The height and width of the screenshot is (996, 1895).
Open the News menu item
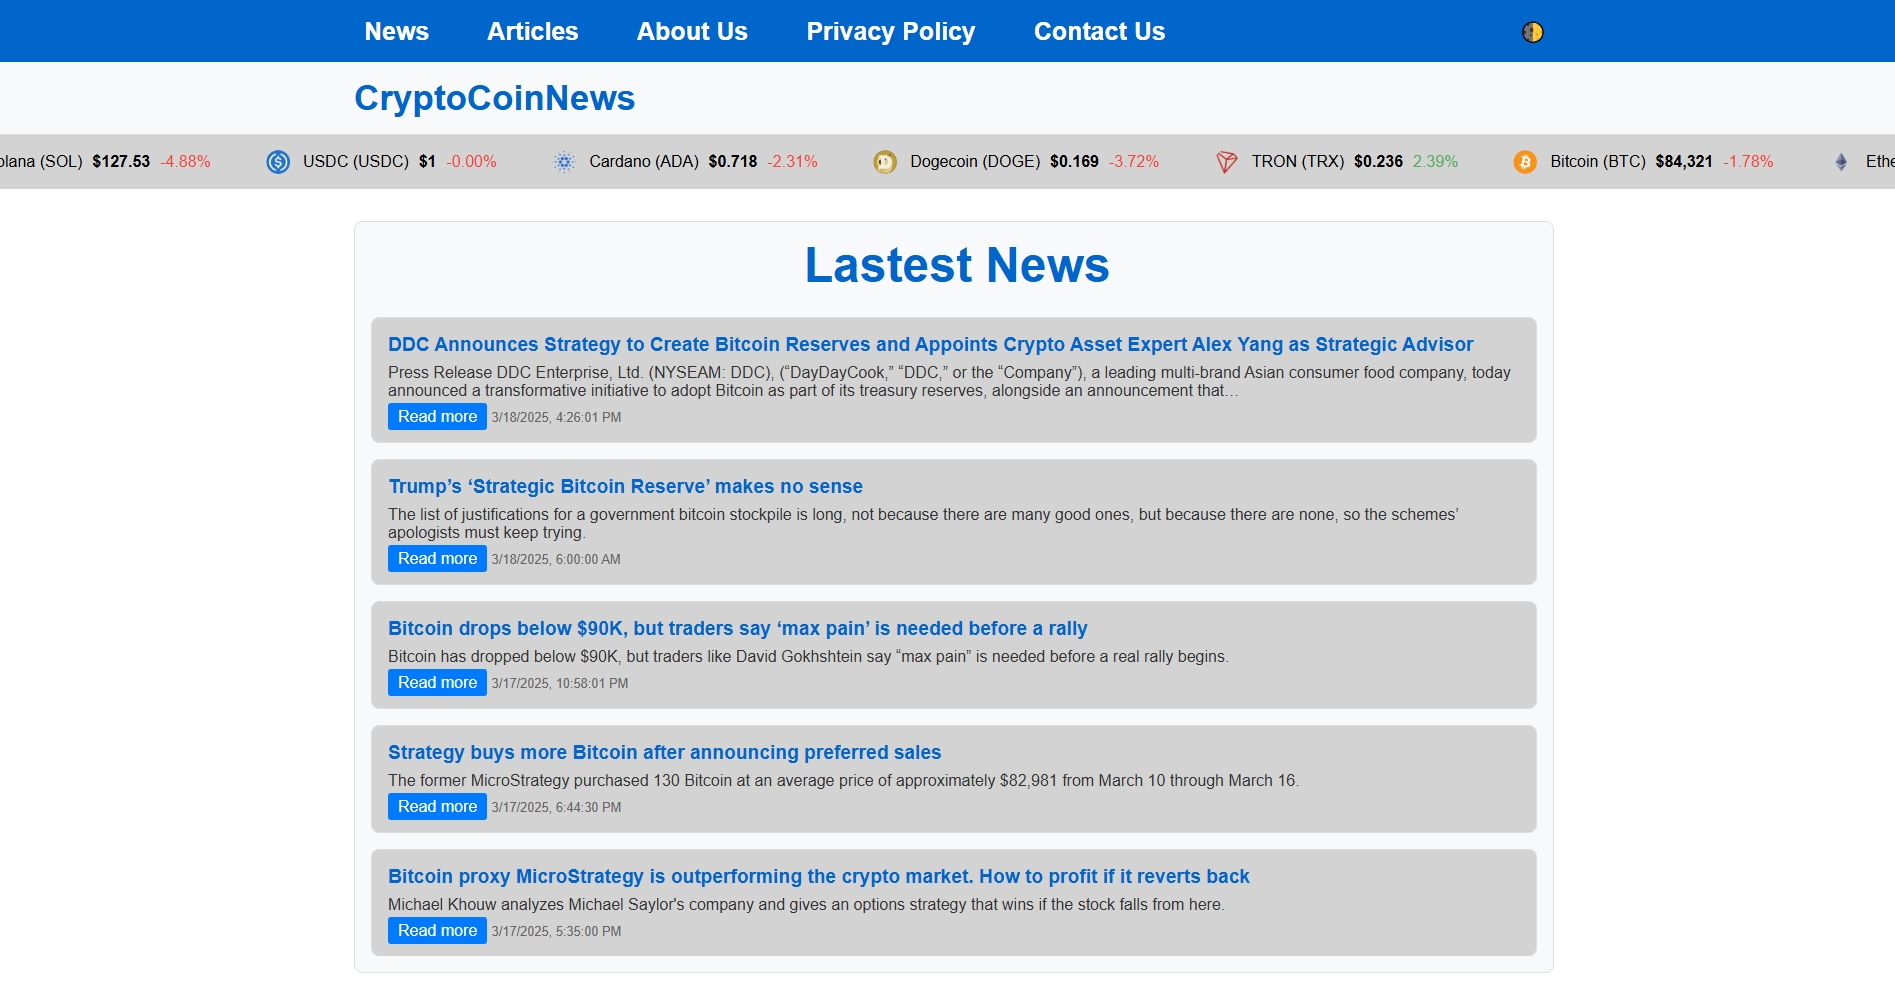(x=396, y=31)
